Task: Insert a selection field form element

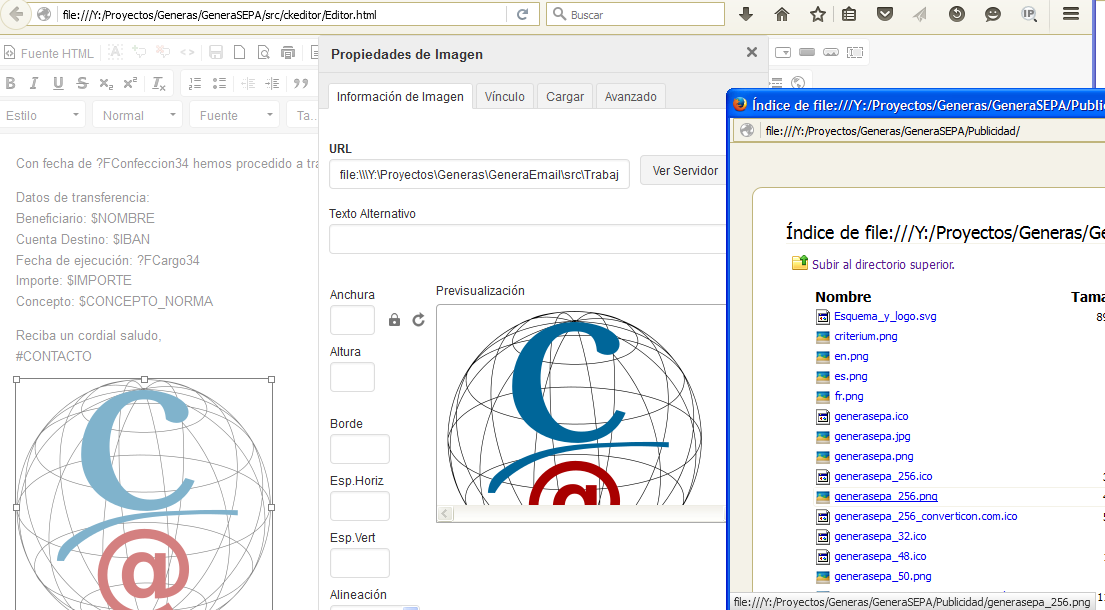Action: 783,52
